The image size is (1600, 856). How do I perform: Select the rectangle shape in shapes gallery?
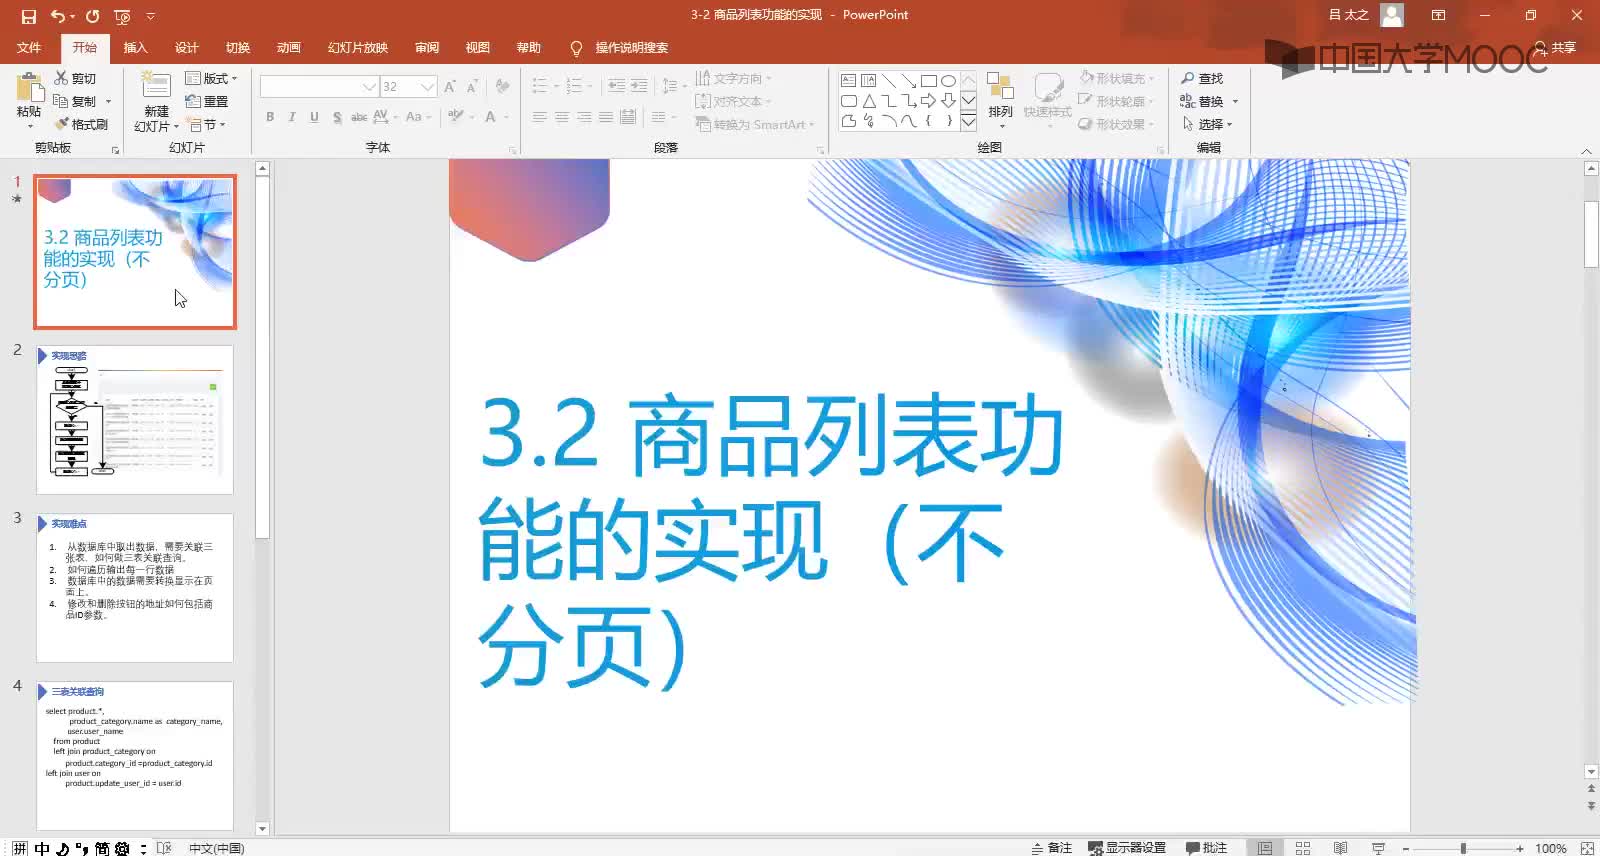click(x=929, y=80)
